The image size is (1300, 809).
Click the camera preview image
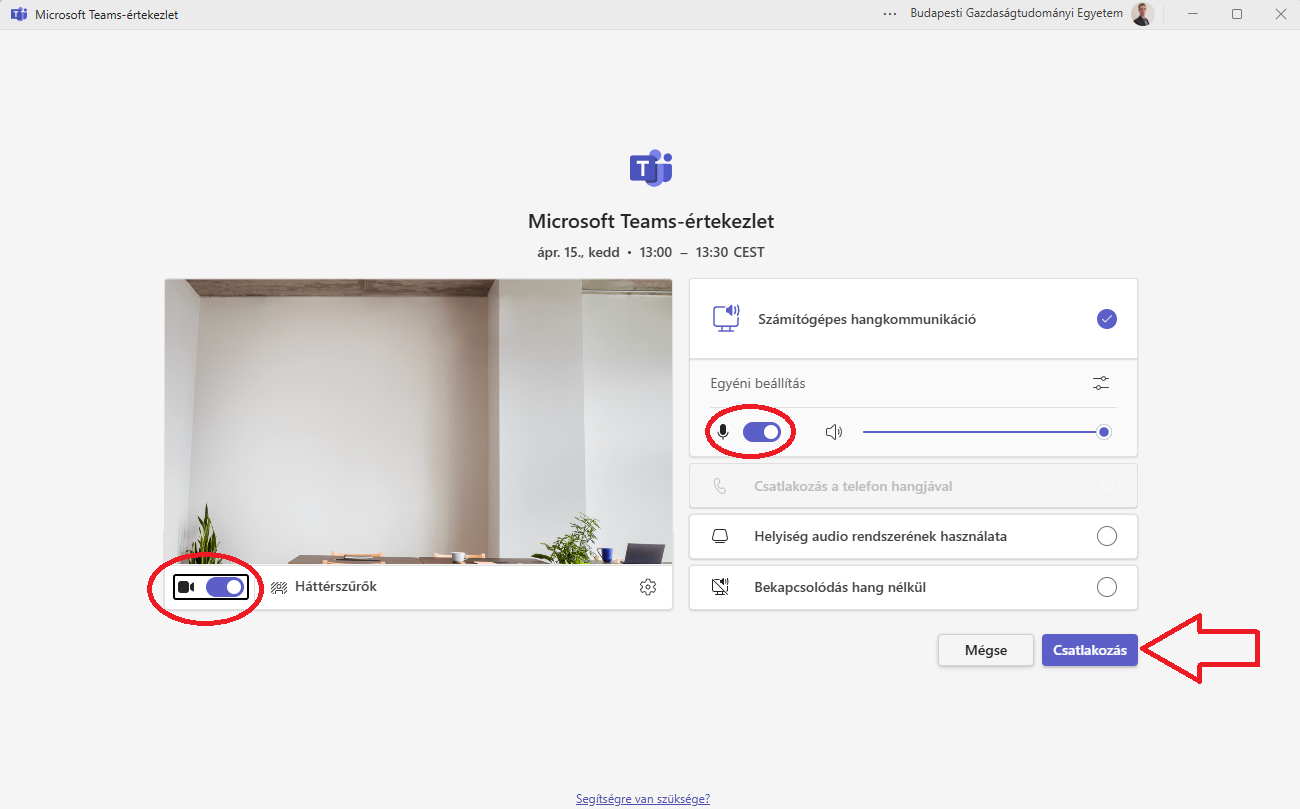click(419, 421)
